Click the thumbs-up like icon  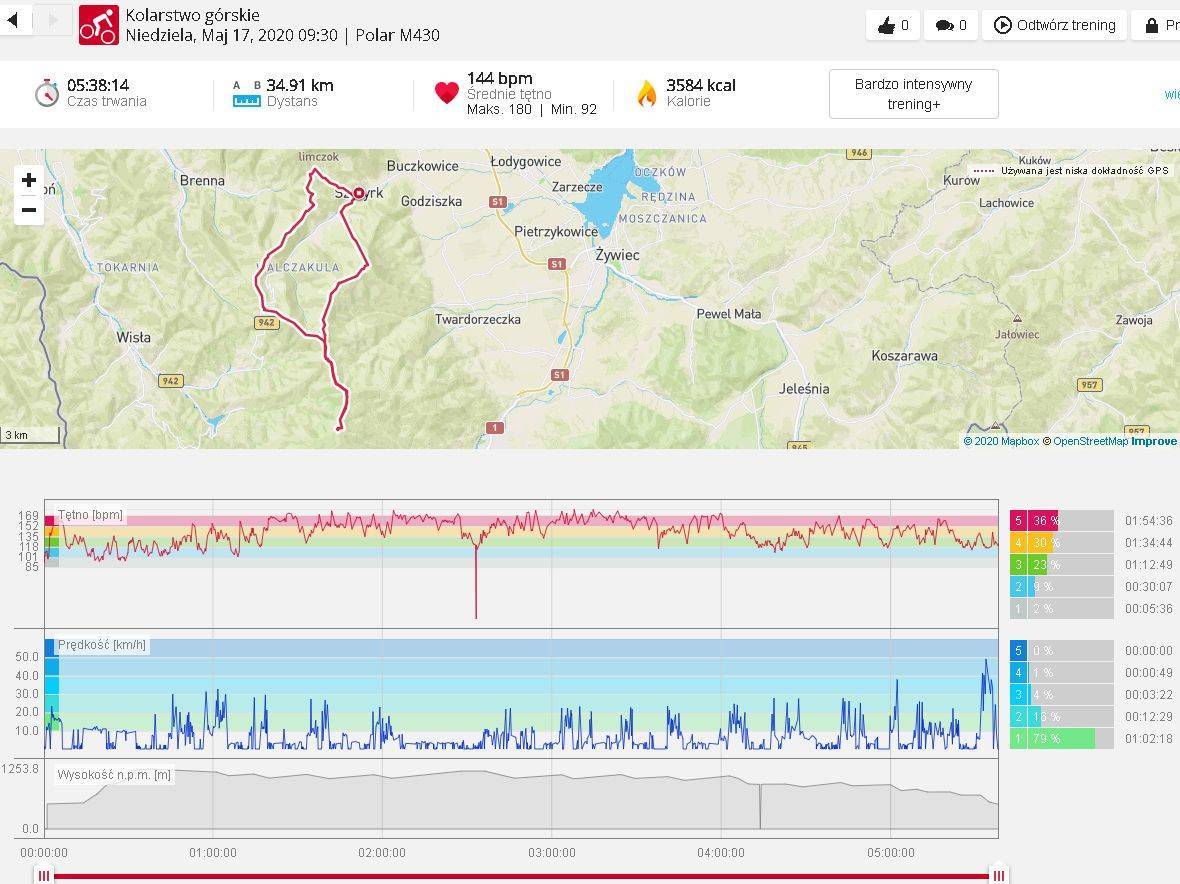click(886, 25)
